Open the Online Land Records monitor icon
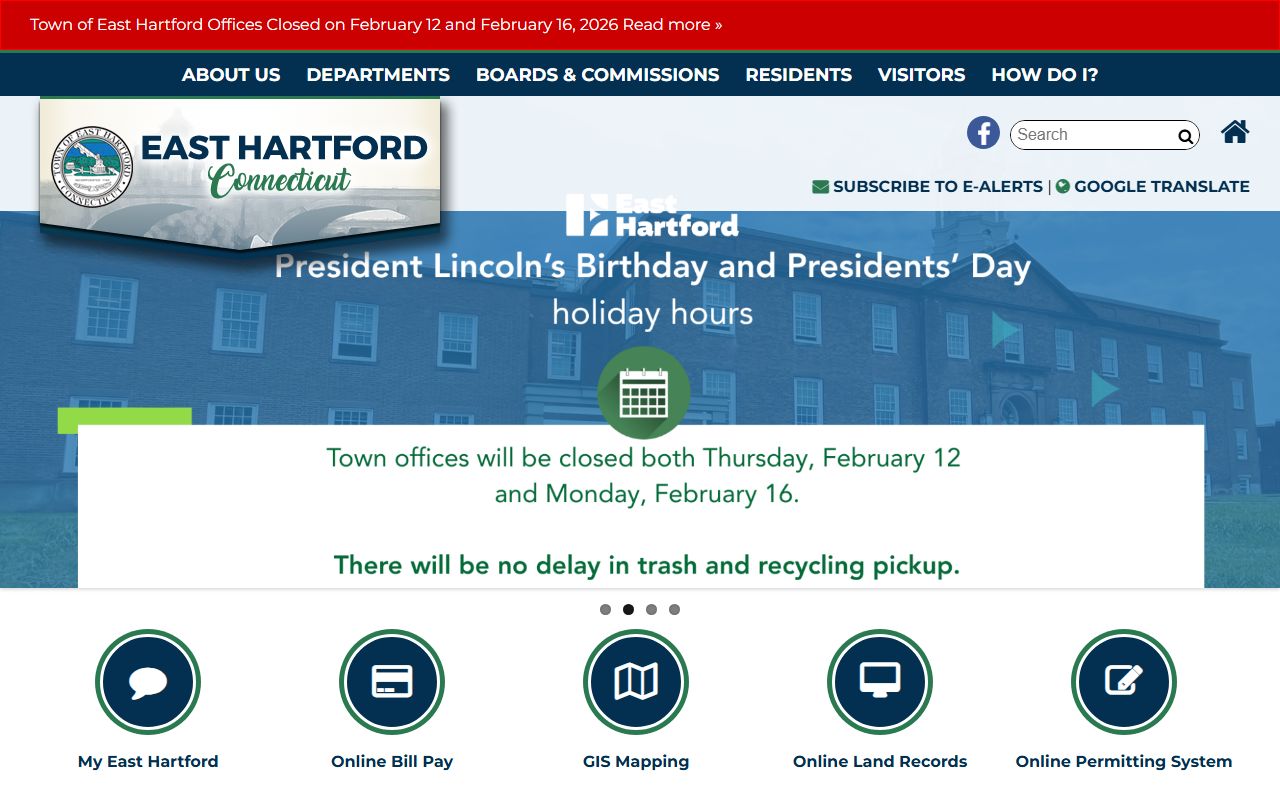 pyautogui.click(x=880, y=682)
